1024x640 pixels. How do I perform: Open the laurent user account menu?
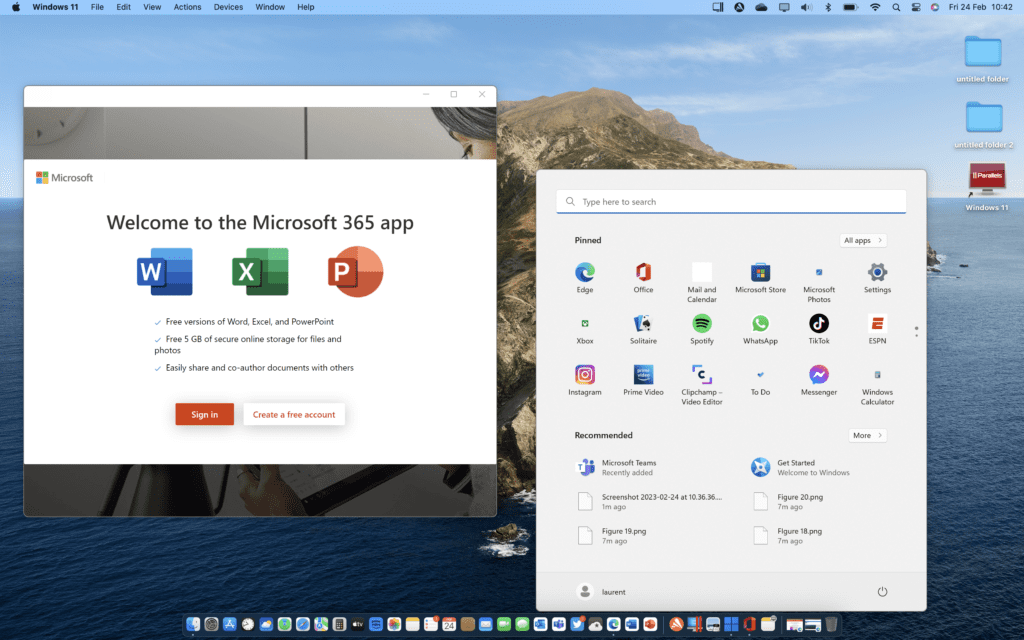click(x=601, y=592)
